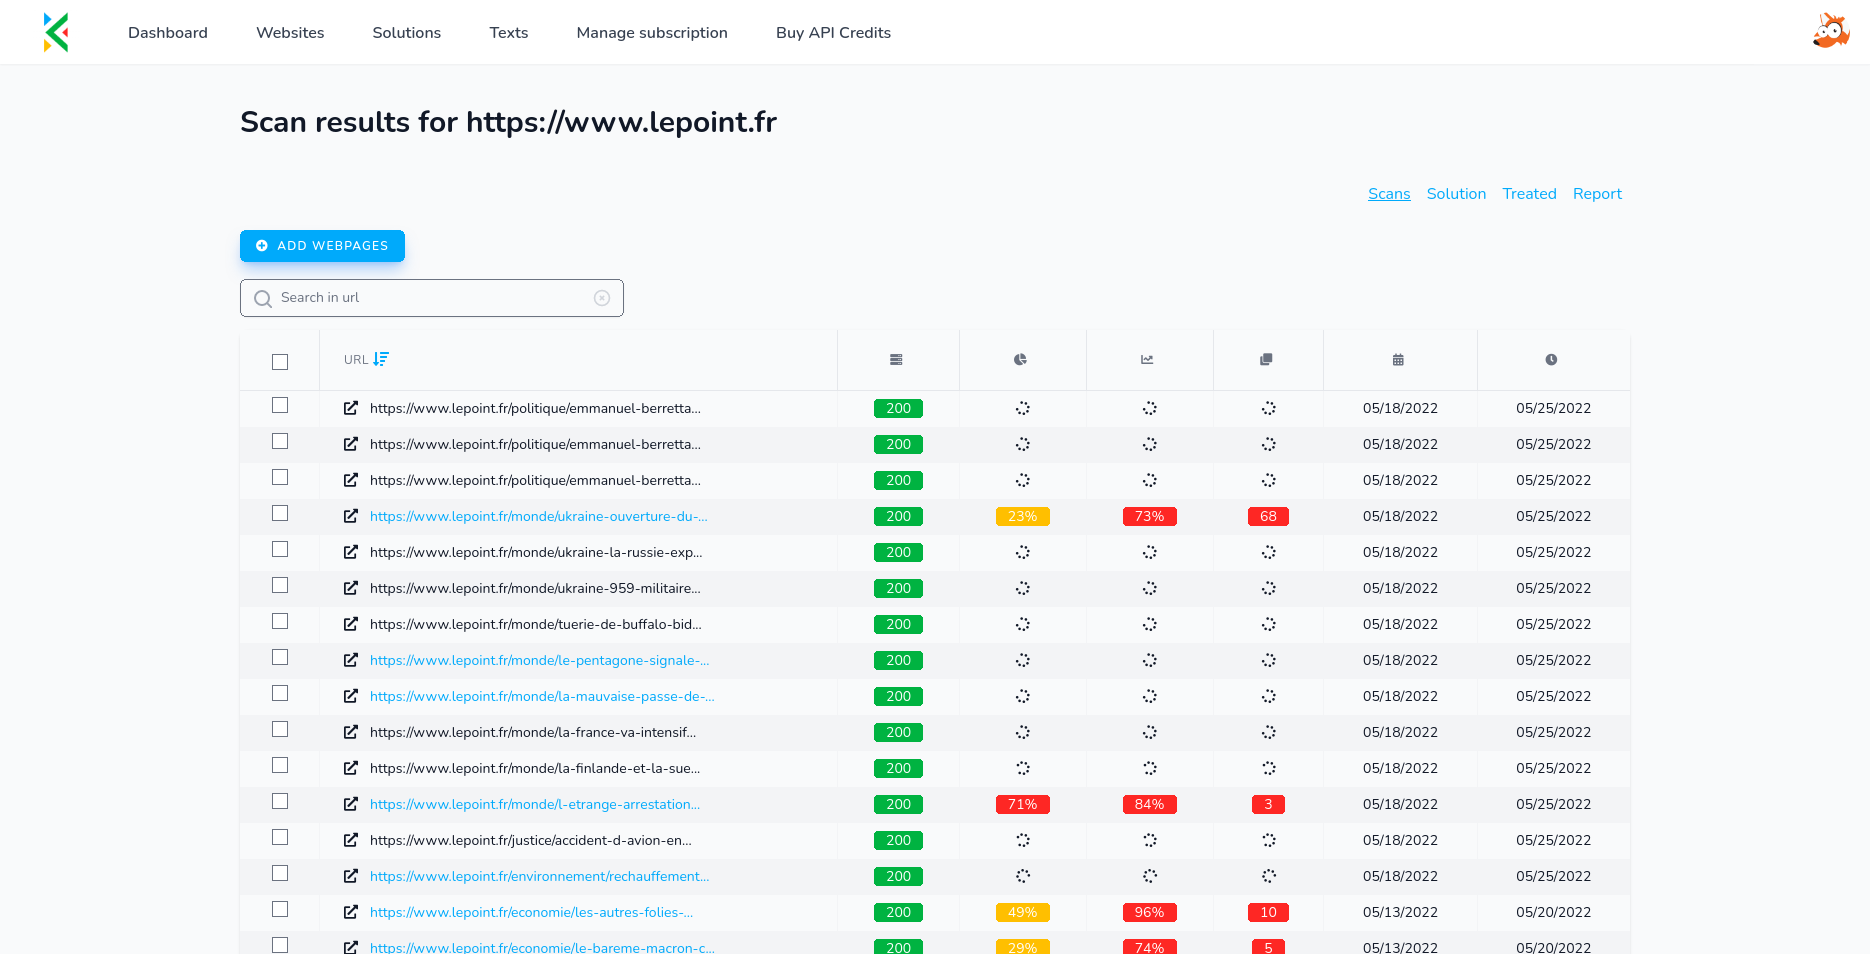The height and width of the screenshot is (954, 1870).
Task: Open the fox avatar user menu
Action: (x=1831, y=31)
